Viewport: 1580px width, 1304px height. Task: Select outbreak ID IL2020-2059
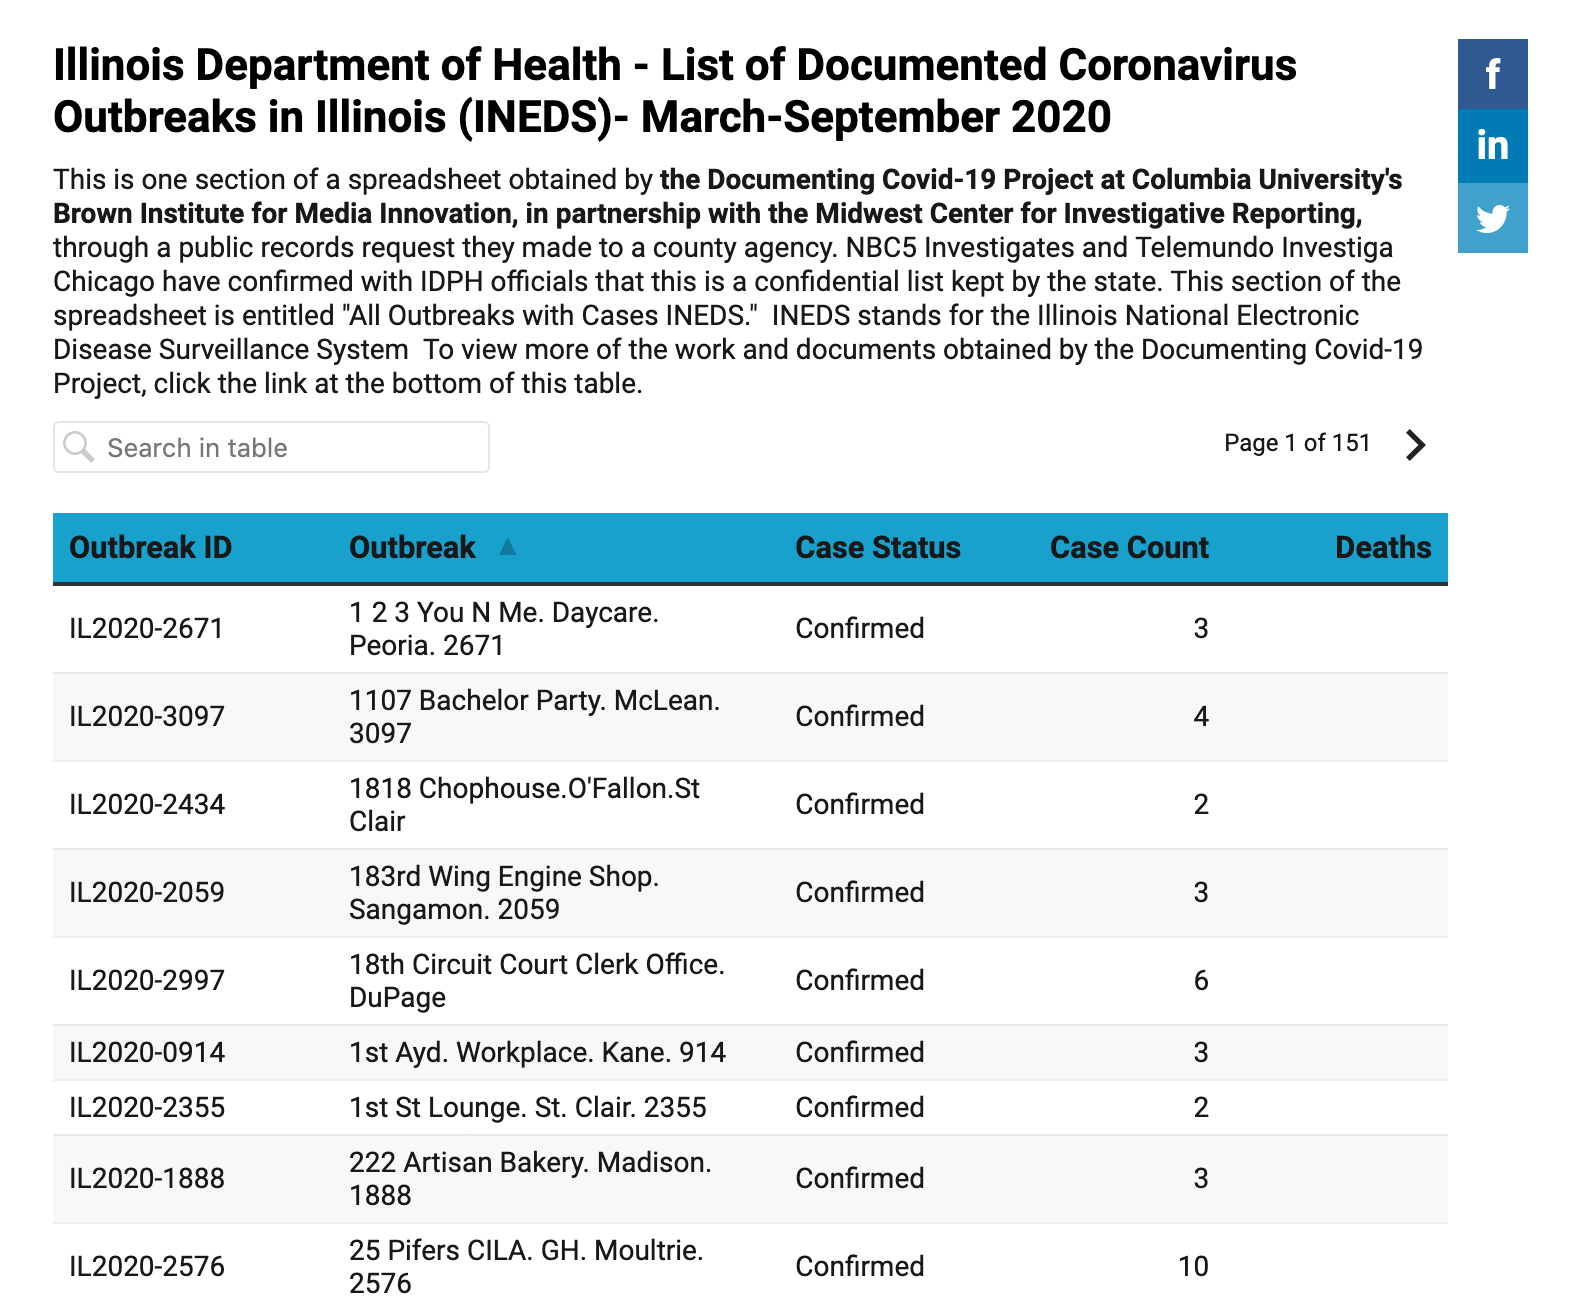(146, 892)
